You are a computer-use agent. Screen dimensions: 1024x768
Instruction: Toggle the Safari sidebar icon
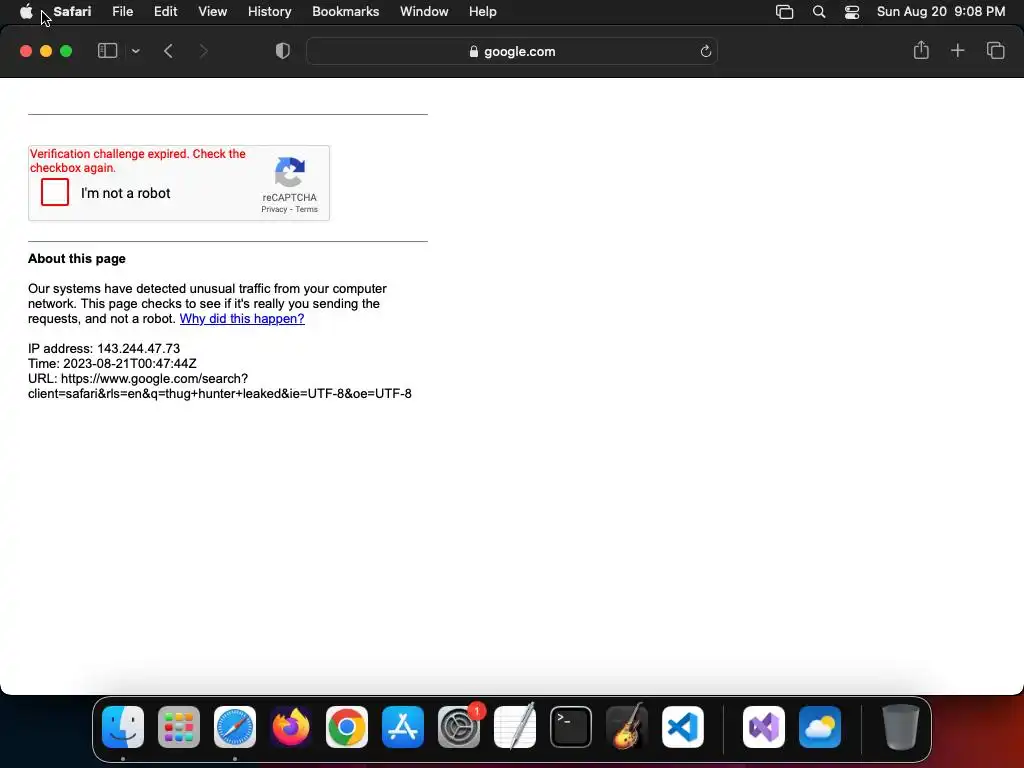tap(107, 51)
